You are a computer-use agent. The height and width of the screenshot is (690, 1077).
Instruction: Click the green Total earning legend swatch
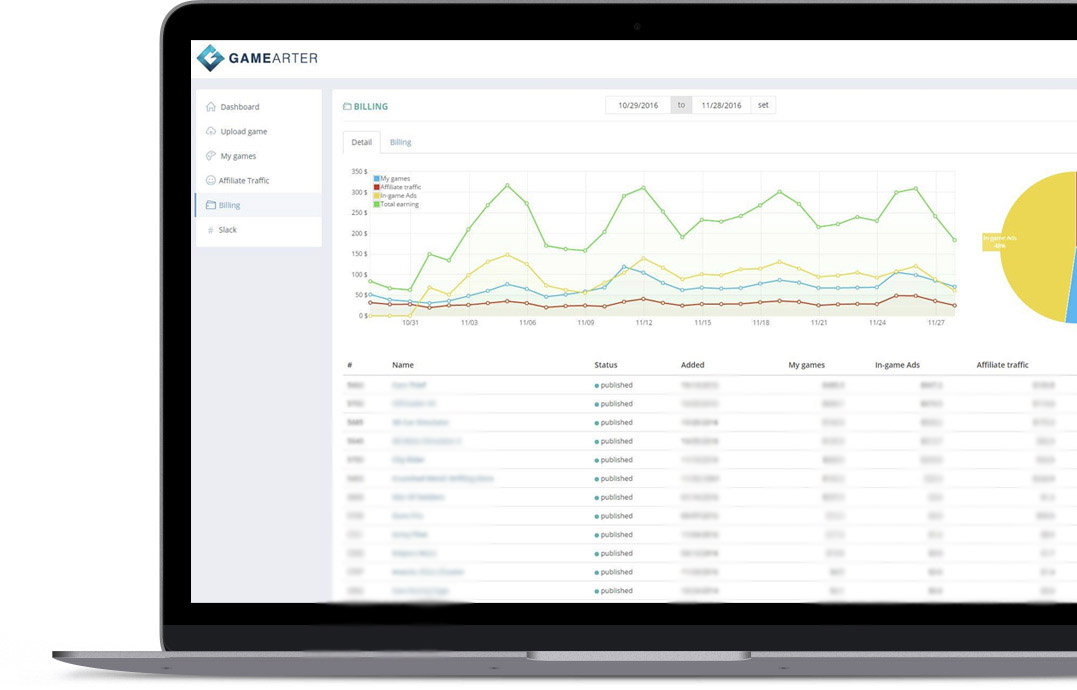point(376,204)
